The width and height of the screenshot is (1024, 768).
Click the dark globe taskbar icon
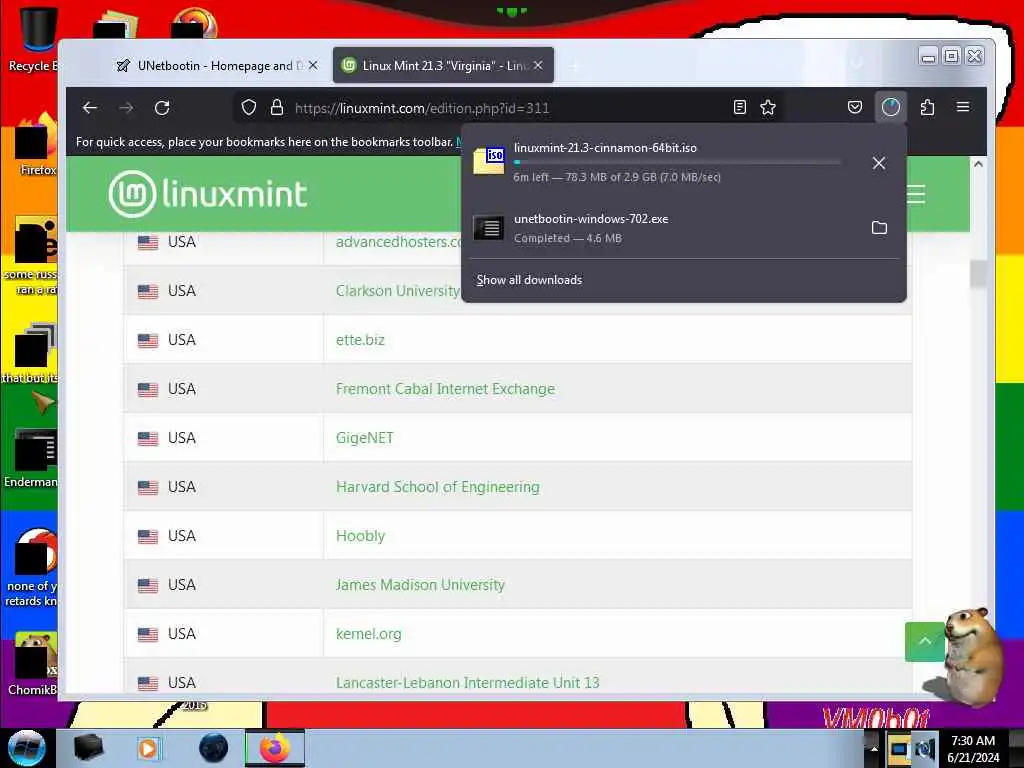(213, 748)
